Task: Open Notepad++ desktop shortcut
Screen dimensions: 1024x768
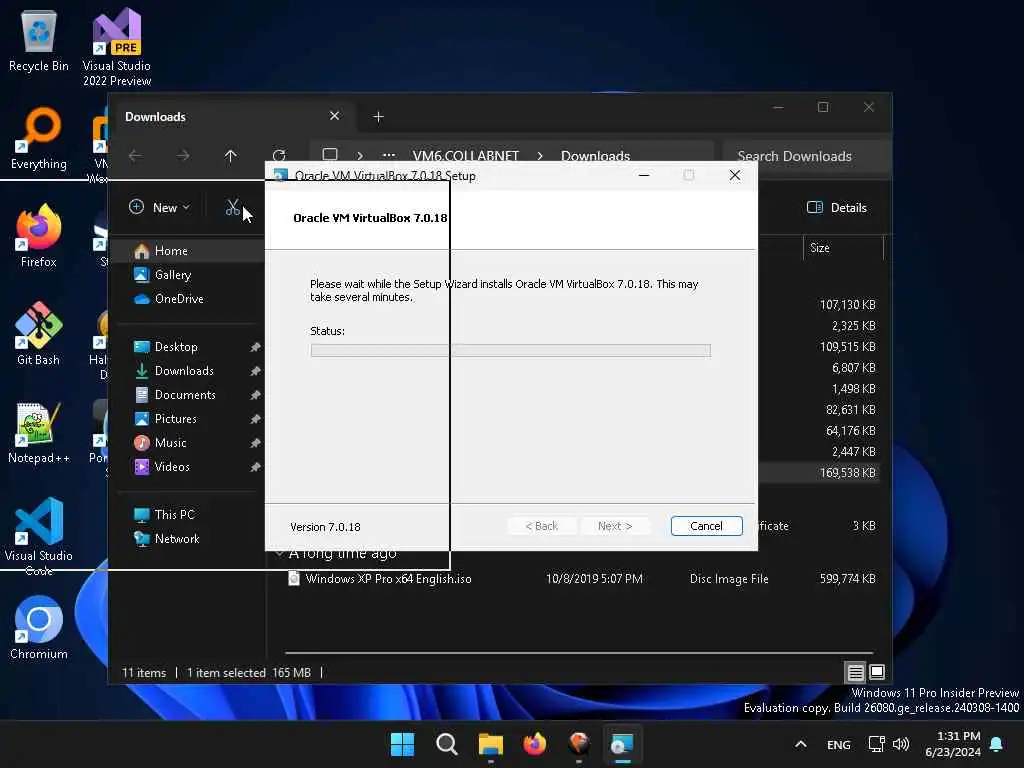Action: pyautogui.click(x=39, y=433)
